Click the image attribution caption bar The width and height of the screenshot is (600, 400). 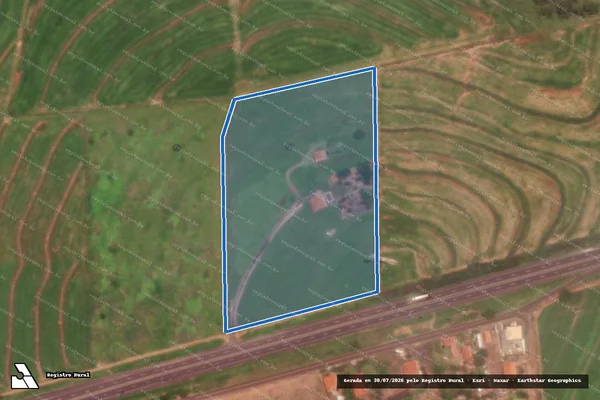pyautogui.click(x=462, y=381)
